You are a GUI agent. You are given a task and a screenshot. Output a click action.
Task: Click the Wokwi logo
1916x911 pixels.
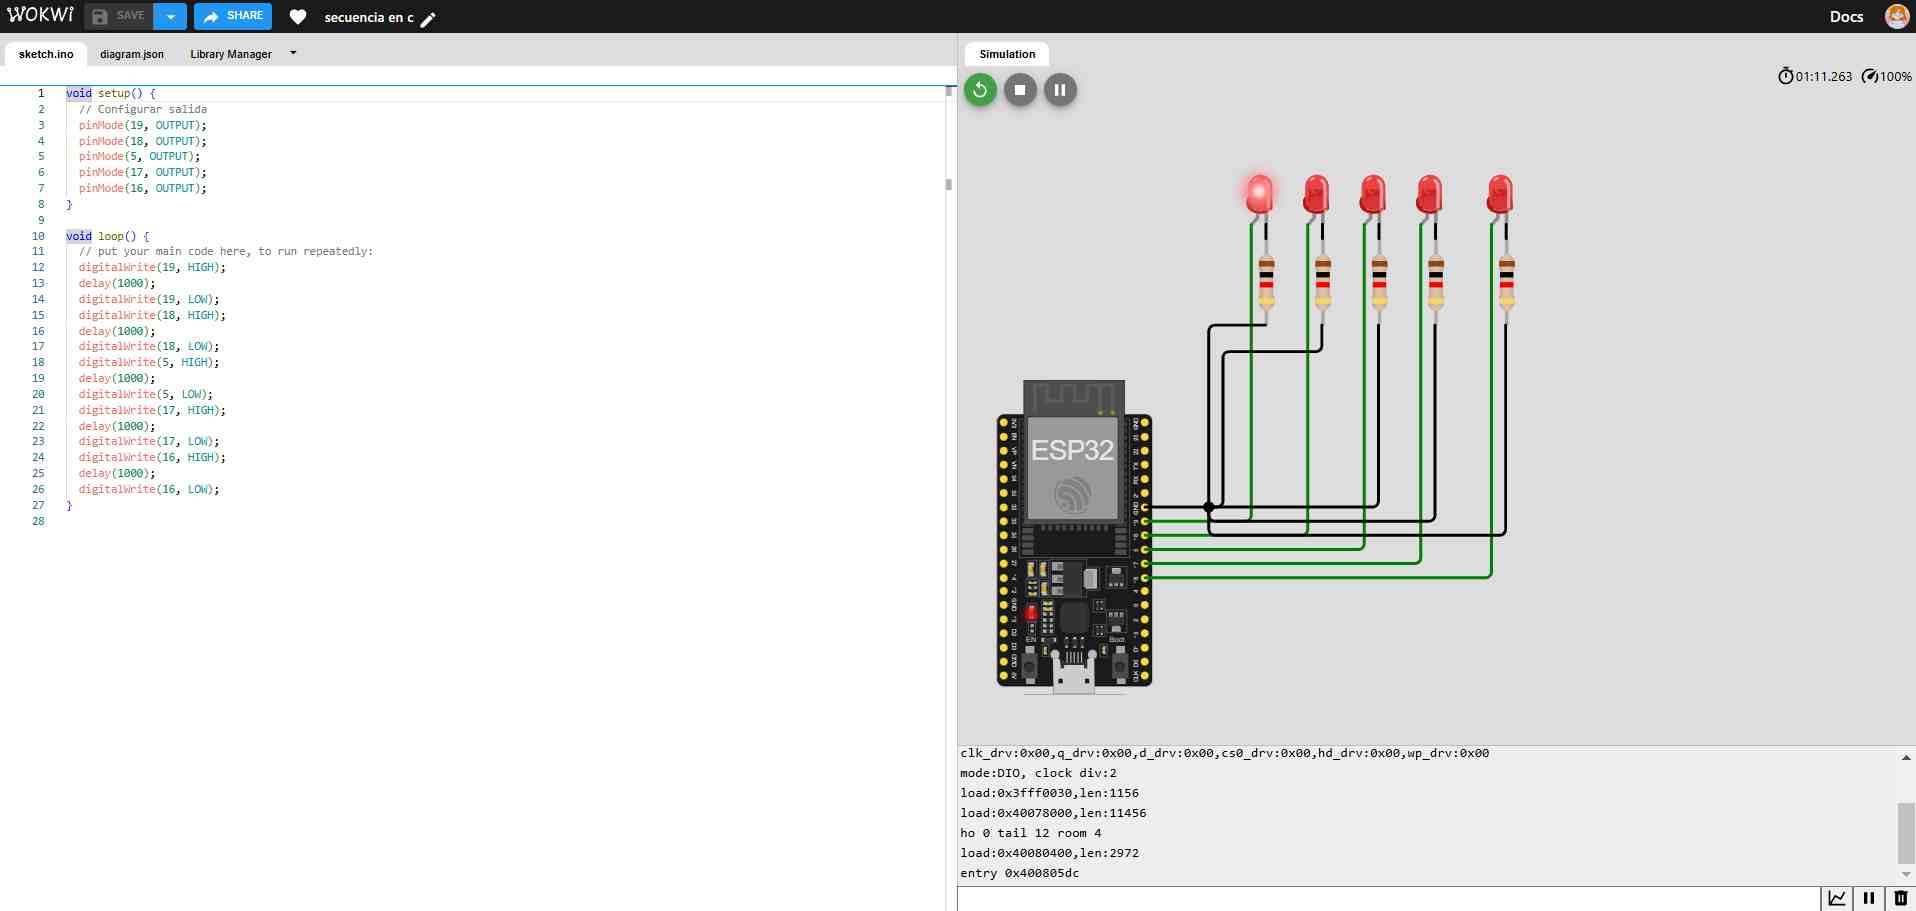tap(40, 15)
